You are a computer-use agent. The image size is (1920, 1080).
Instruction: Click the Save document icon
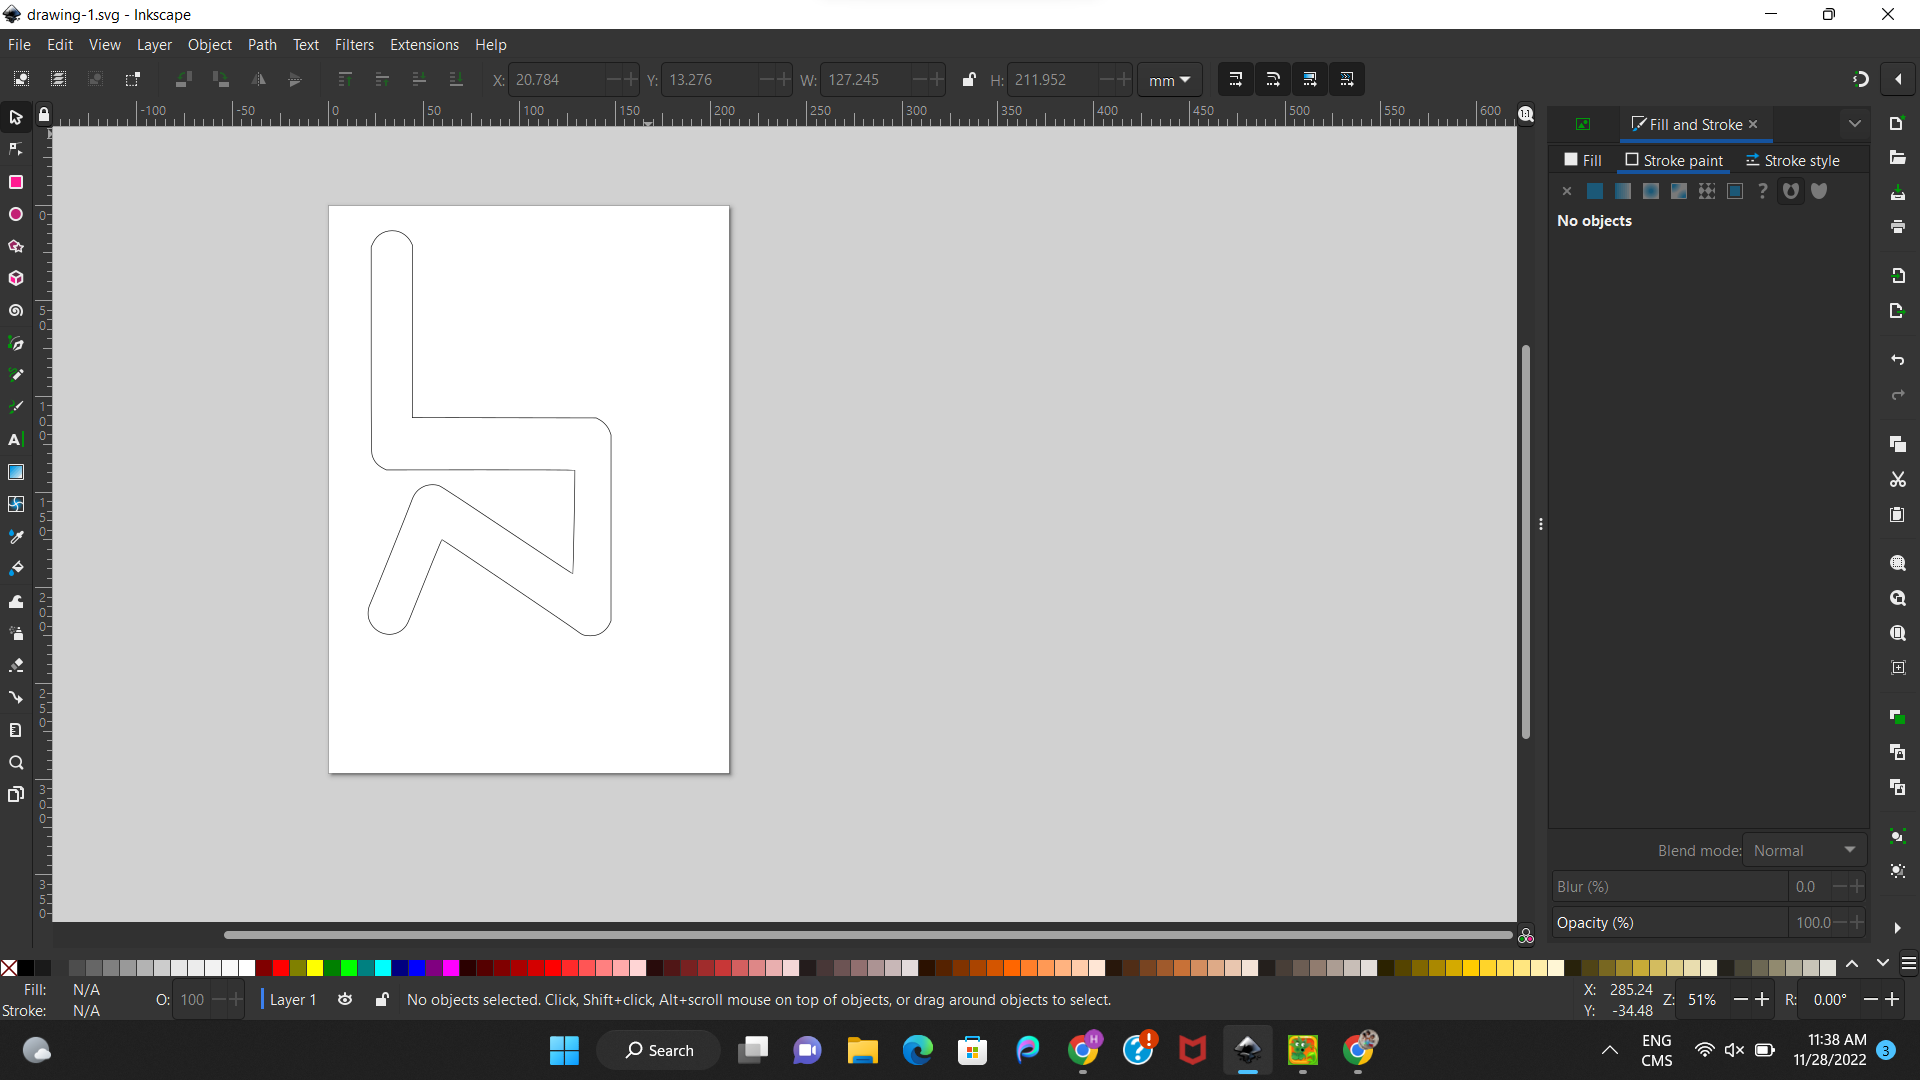1897,192
